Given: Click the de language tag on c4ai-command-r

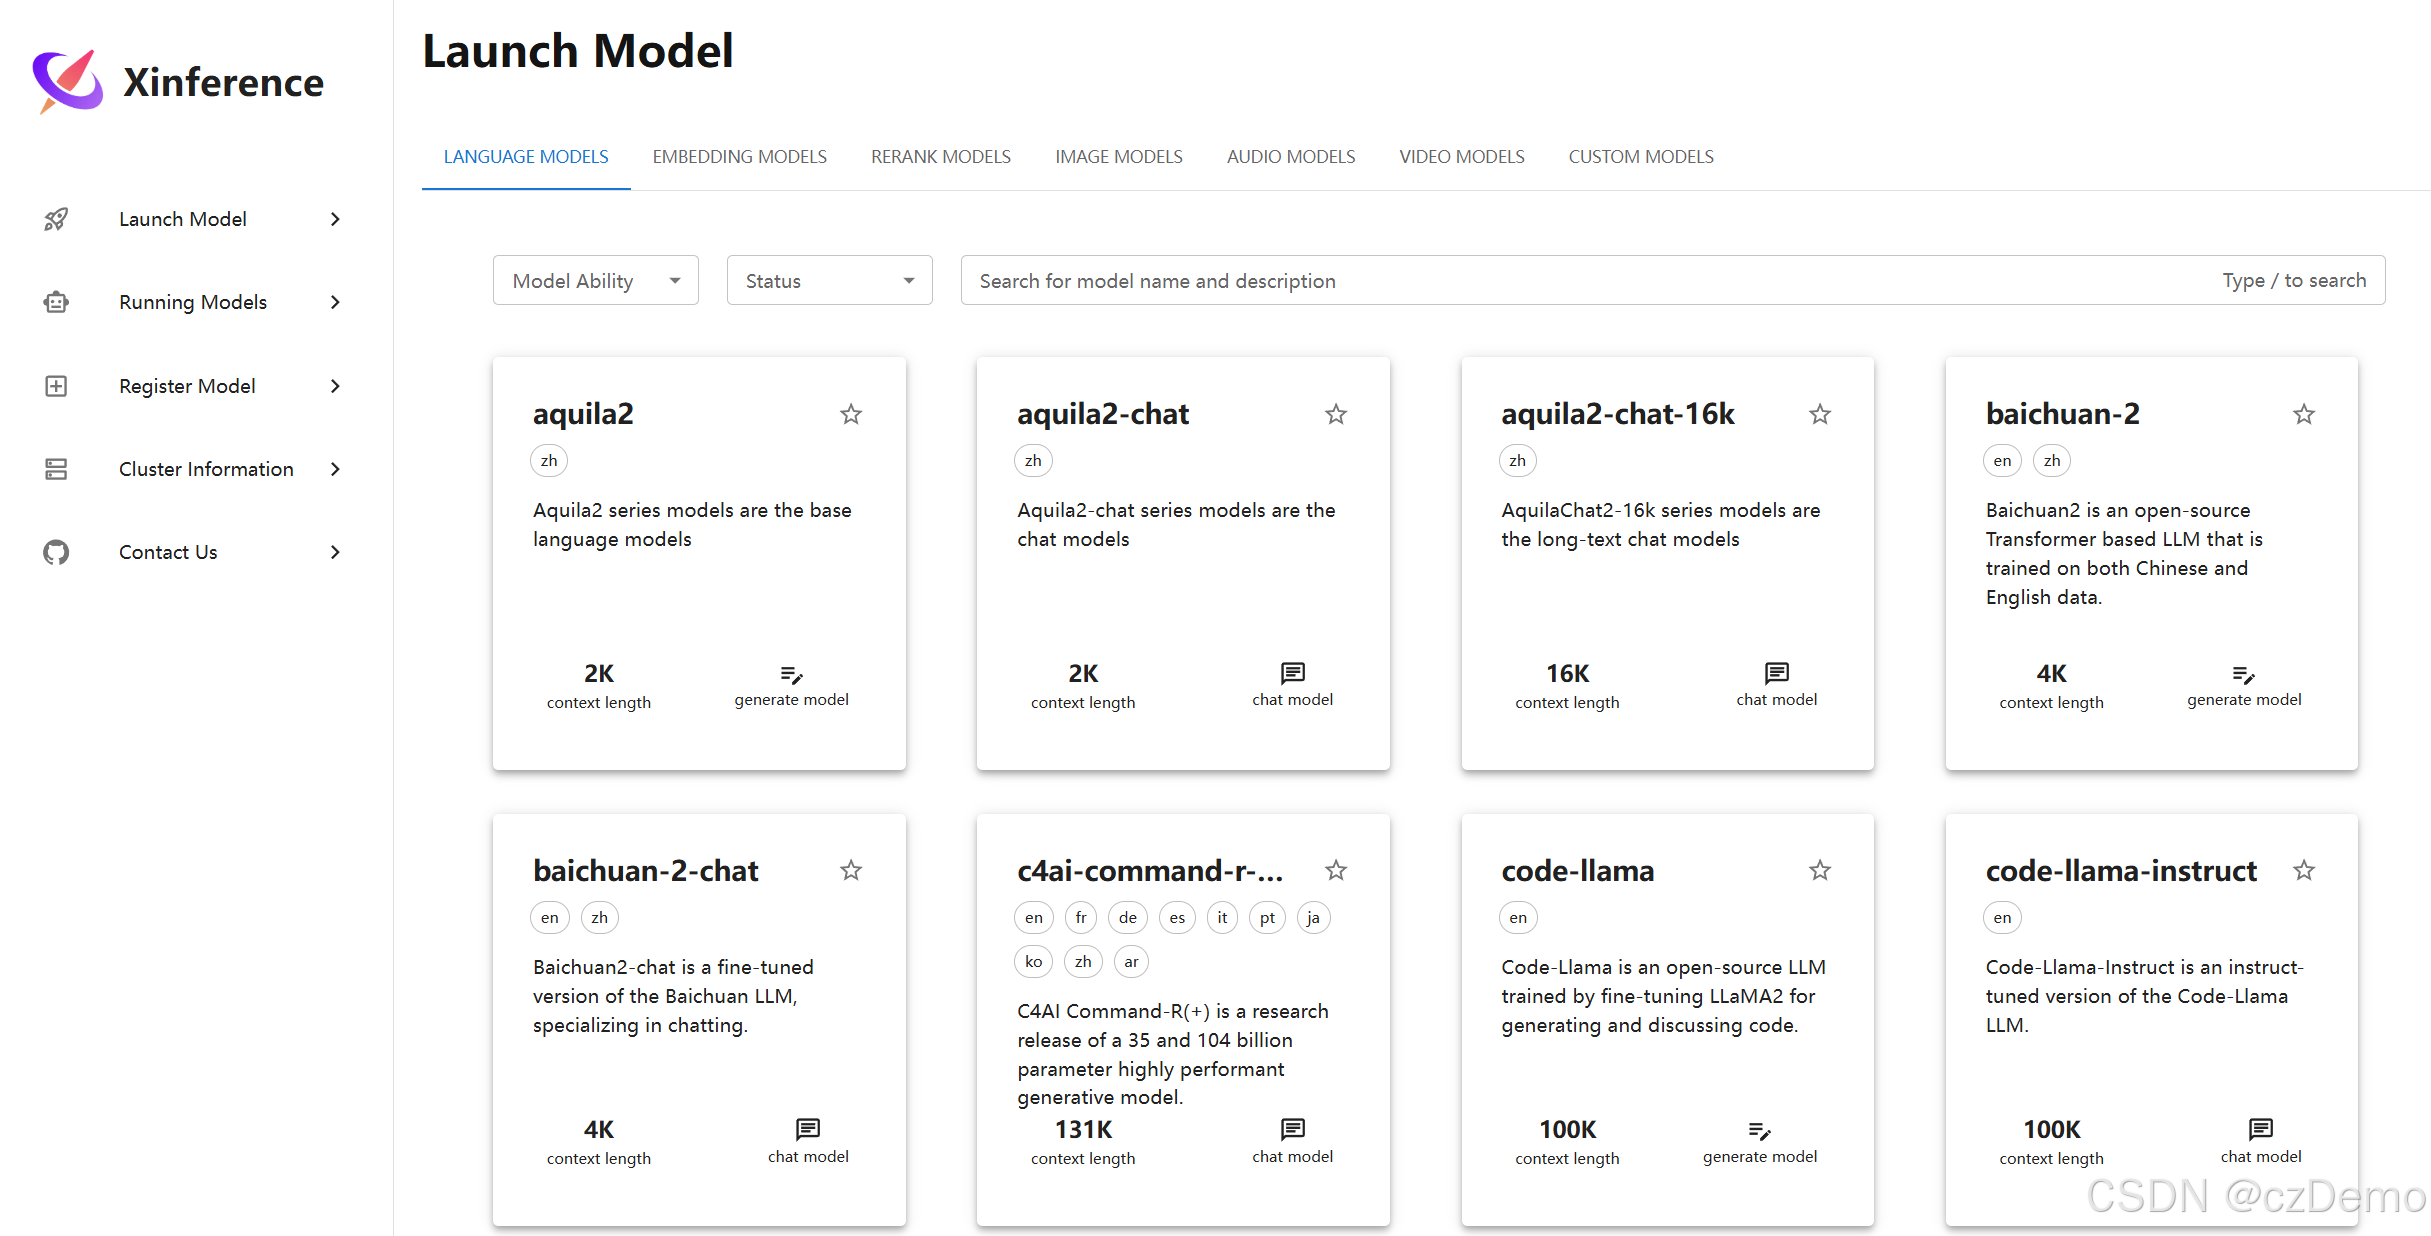Looking at the screenshot, I should click(x=1128, y=918).
